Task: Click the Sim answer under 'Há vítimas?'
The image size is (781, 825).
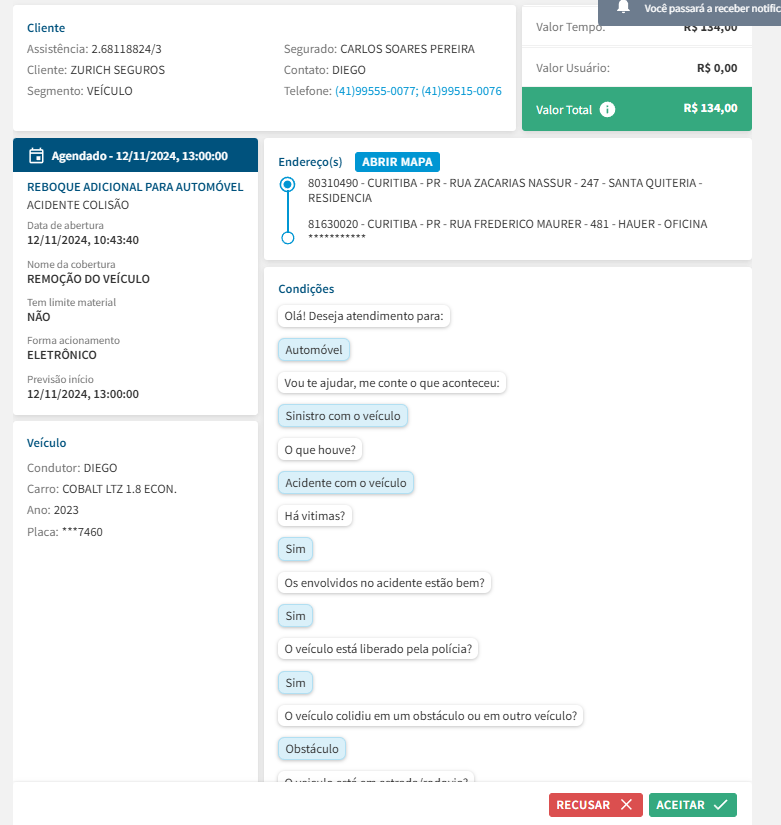Action: (x=295, y=549)
